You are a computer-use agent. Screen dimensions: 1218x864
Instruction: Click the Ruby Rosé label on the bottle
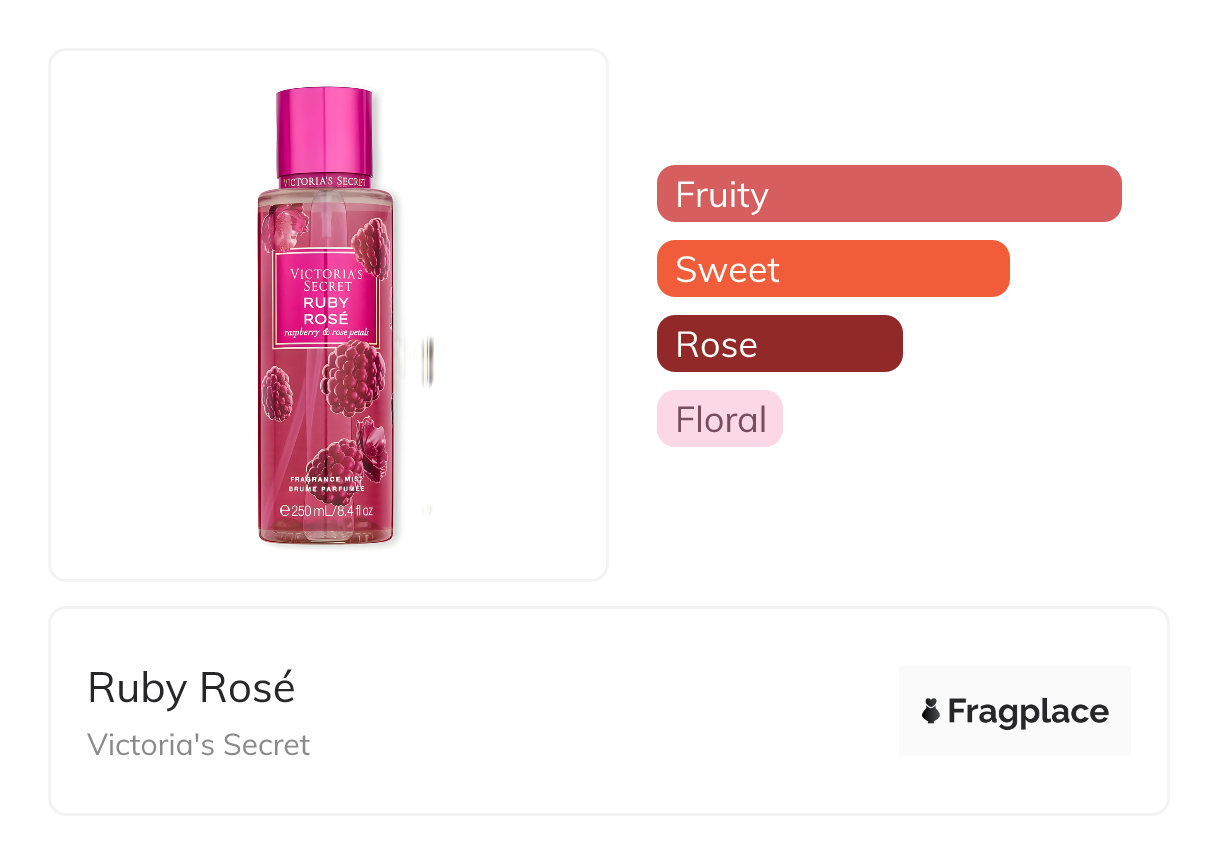[325, 310]
